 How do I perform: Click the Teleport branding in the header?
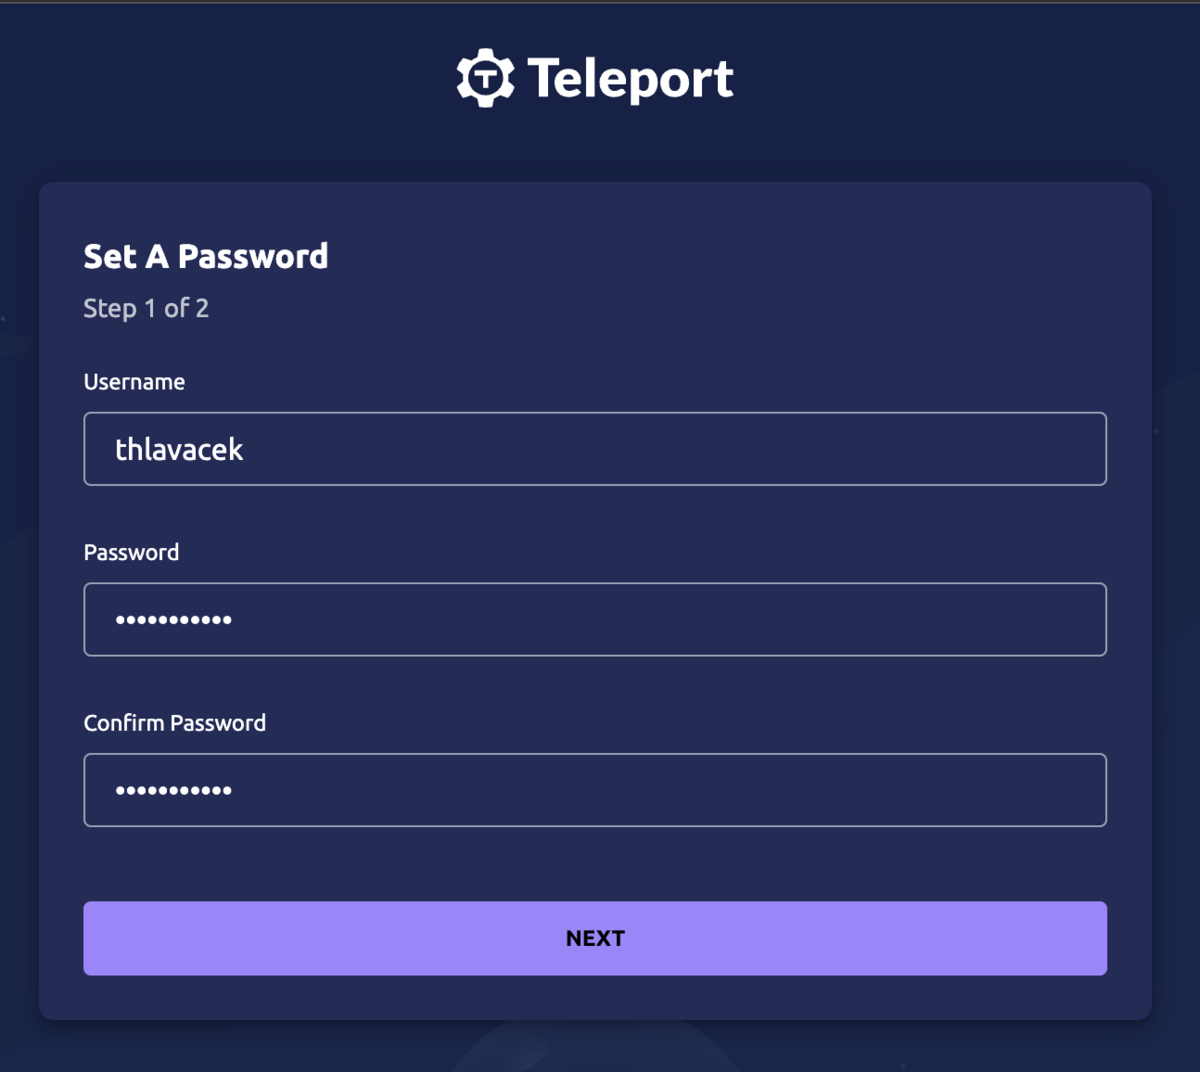(595, 76)
